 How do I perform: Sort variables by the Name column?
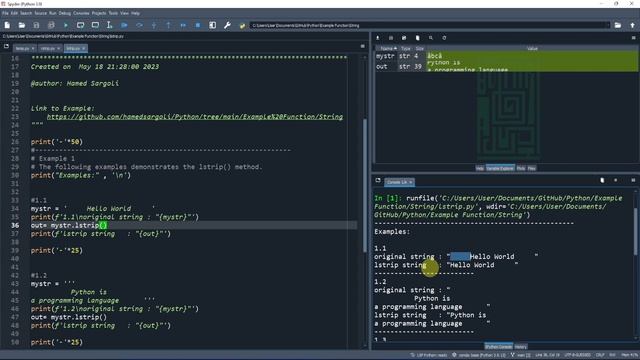pos(387,49)
